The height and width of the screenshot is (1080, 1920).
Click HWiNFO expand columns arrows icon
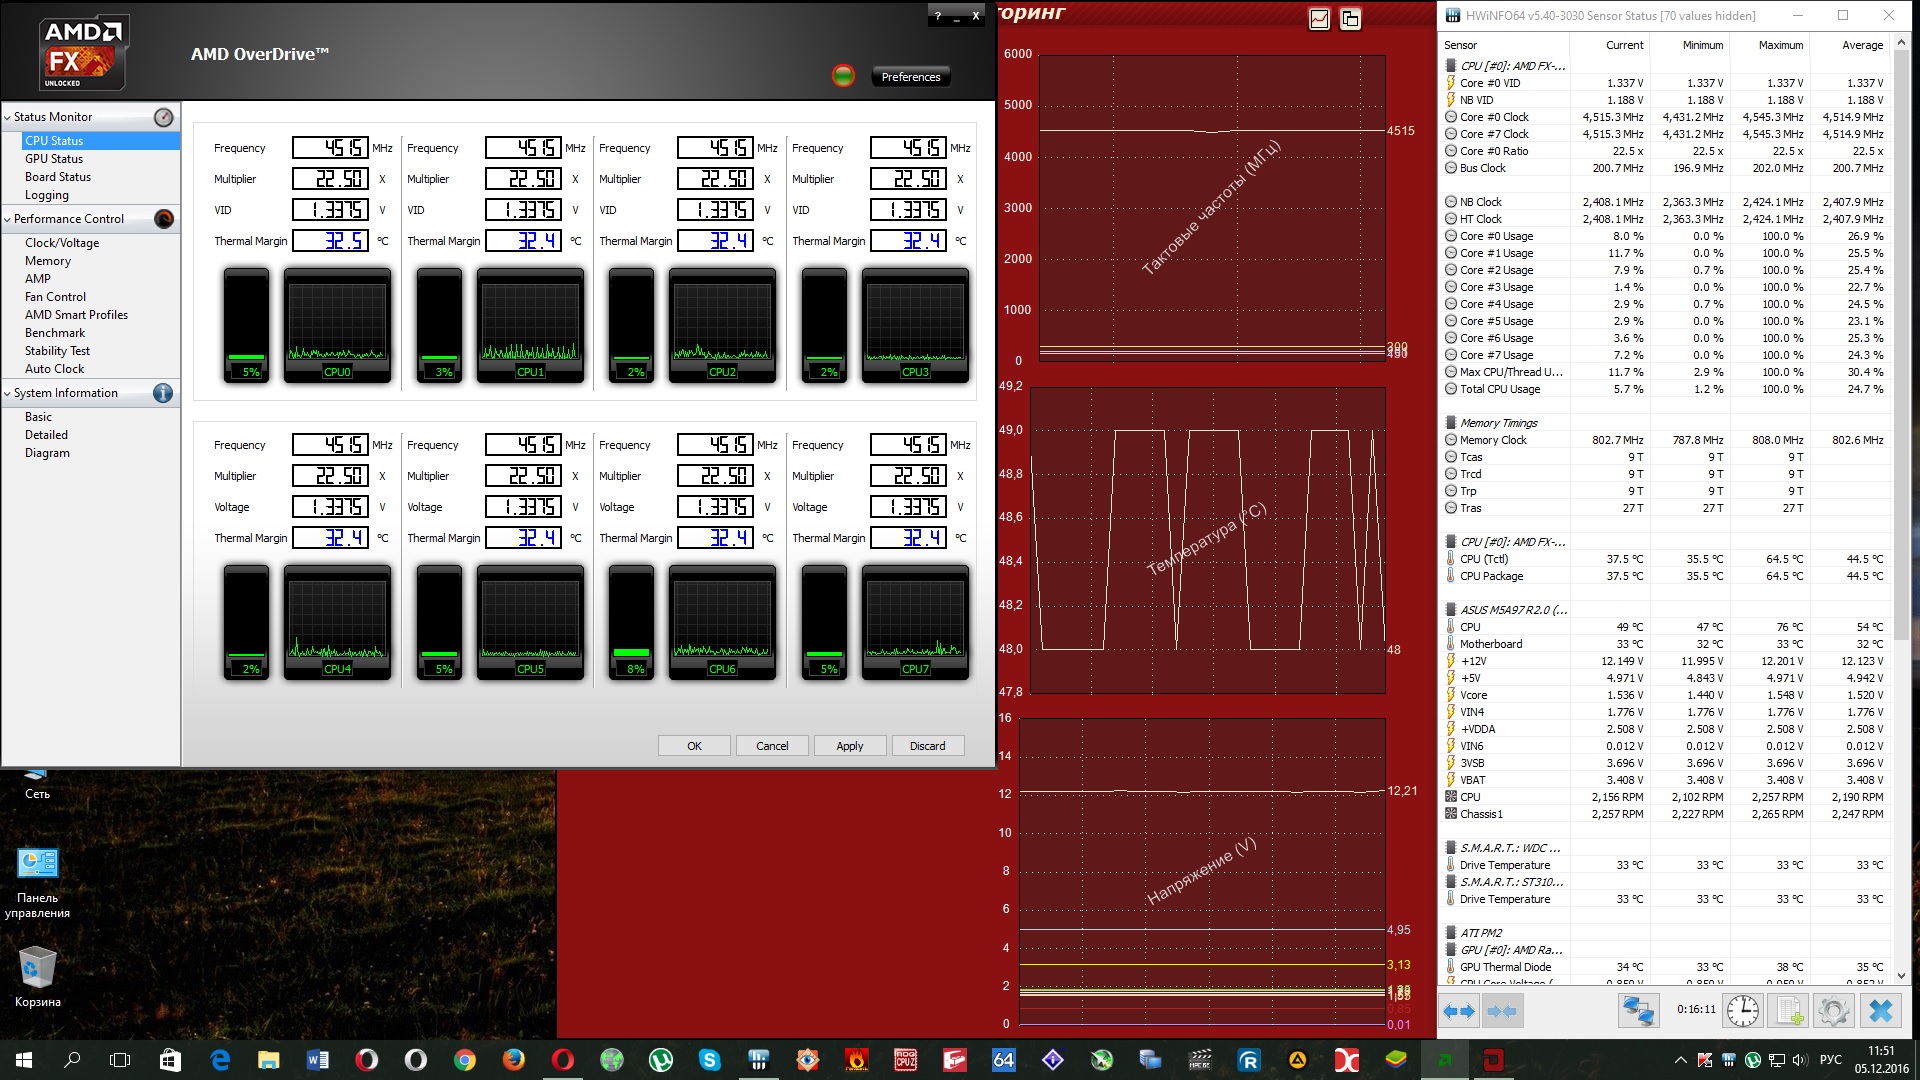click(1459, 1011)
